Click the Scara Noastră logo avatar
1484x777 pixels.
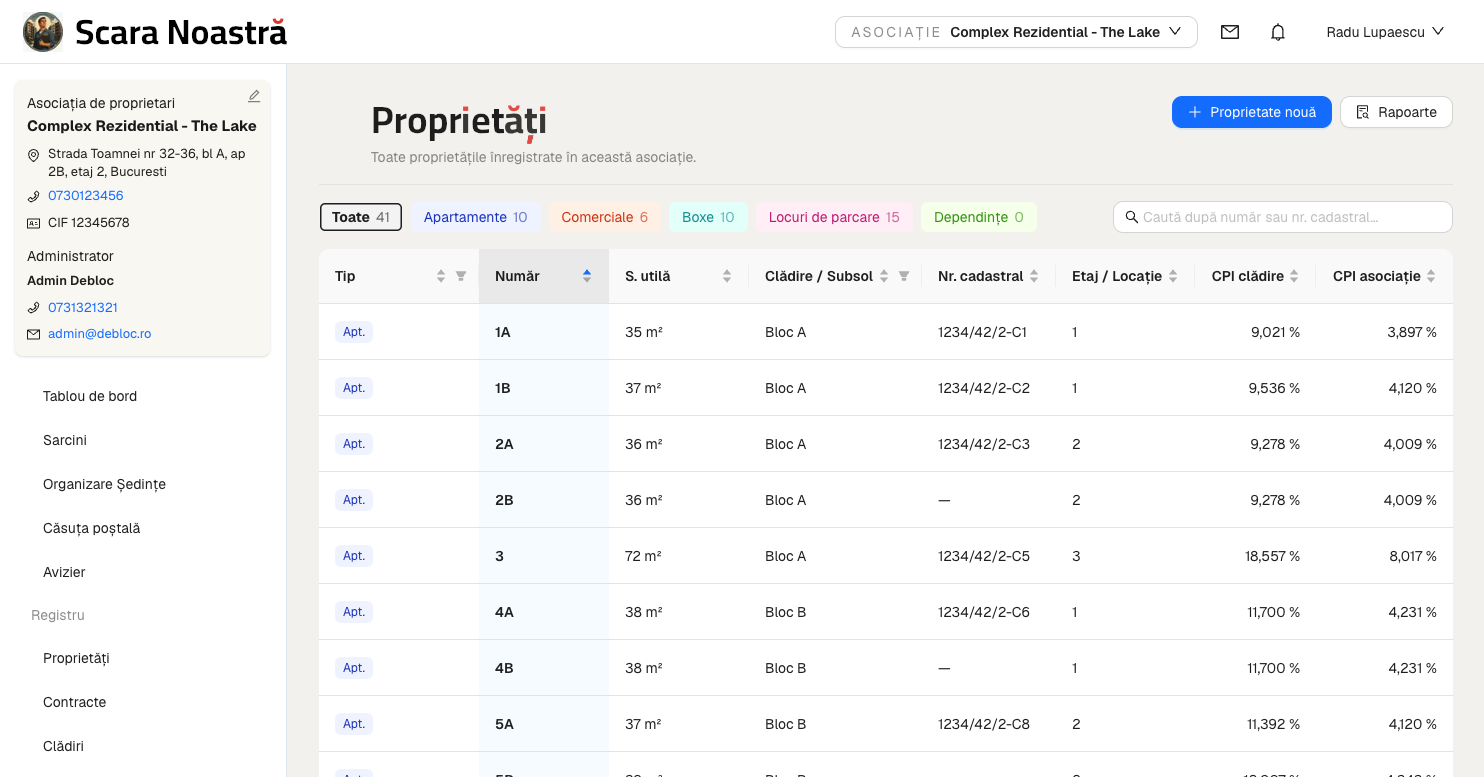43,32
